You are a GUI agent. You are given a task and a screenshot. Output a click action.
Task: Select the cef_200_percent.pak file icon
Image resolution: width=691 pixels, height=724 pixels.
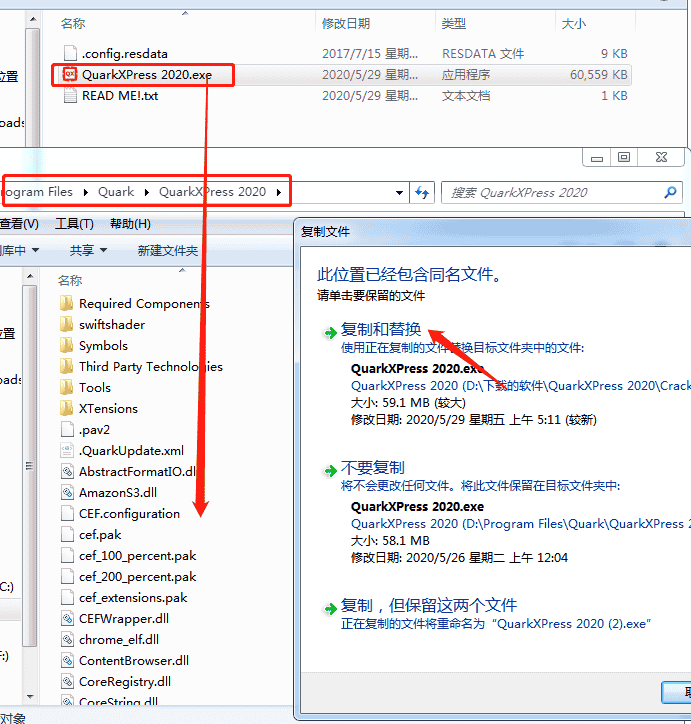(x=67, y=576)
